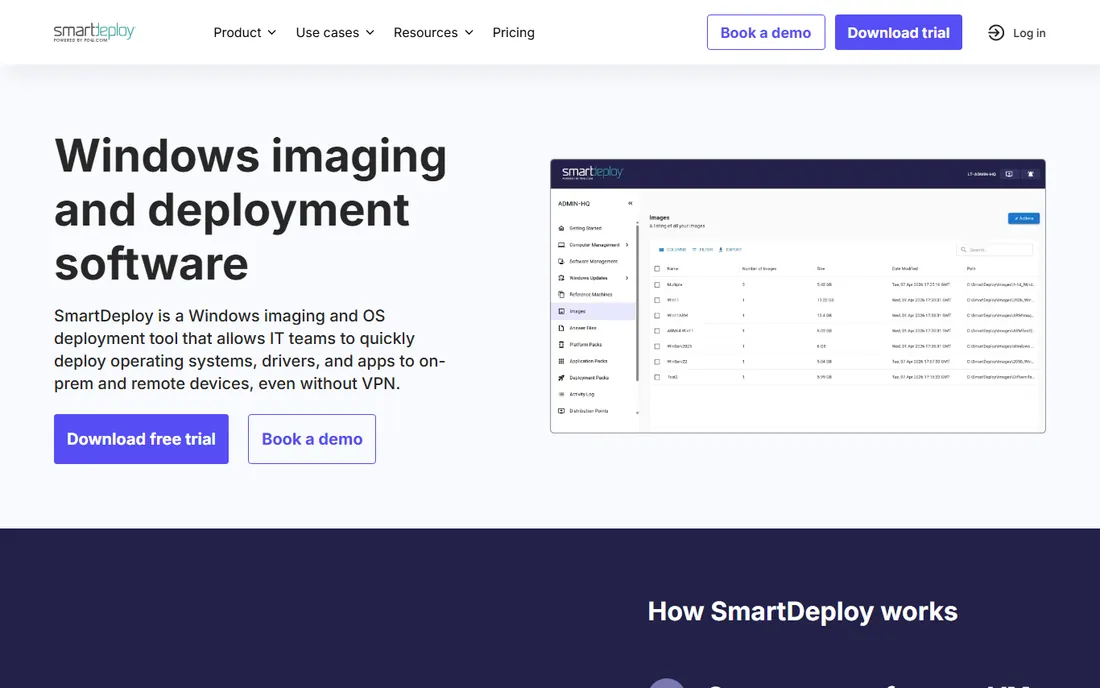1100x688 pixels.
Task: Click the 'Windows imaging and deployment software' heading
Action: click(x=250, y=209)
